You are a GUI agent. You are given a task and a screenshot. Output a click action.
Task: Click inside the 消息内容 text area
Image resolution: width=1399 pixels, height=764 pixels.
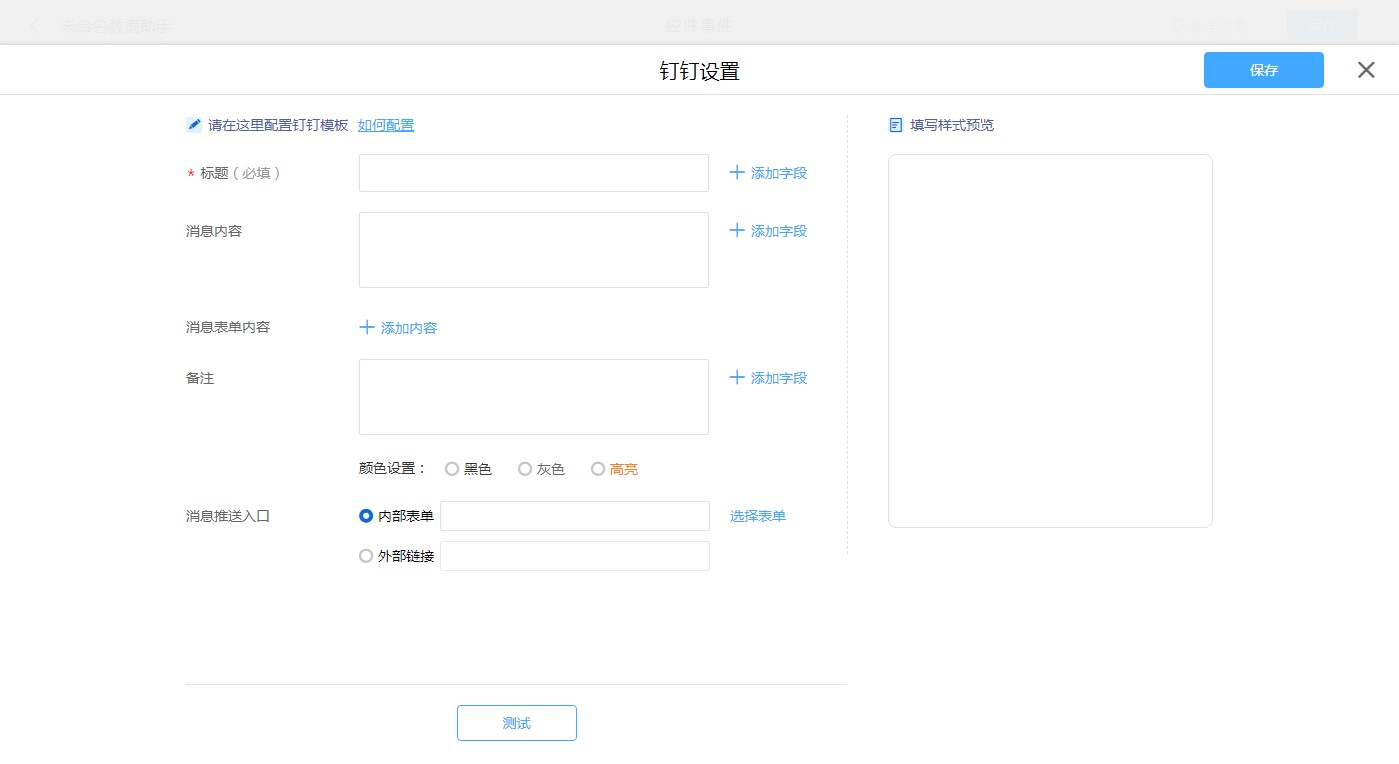click(534, 250)
